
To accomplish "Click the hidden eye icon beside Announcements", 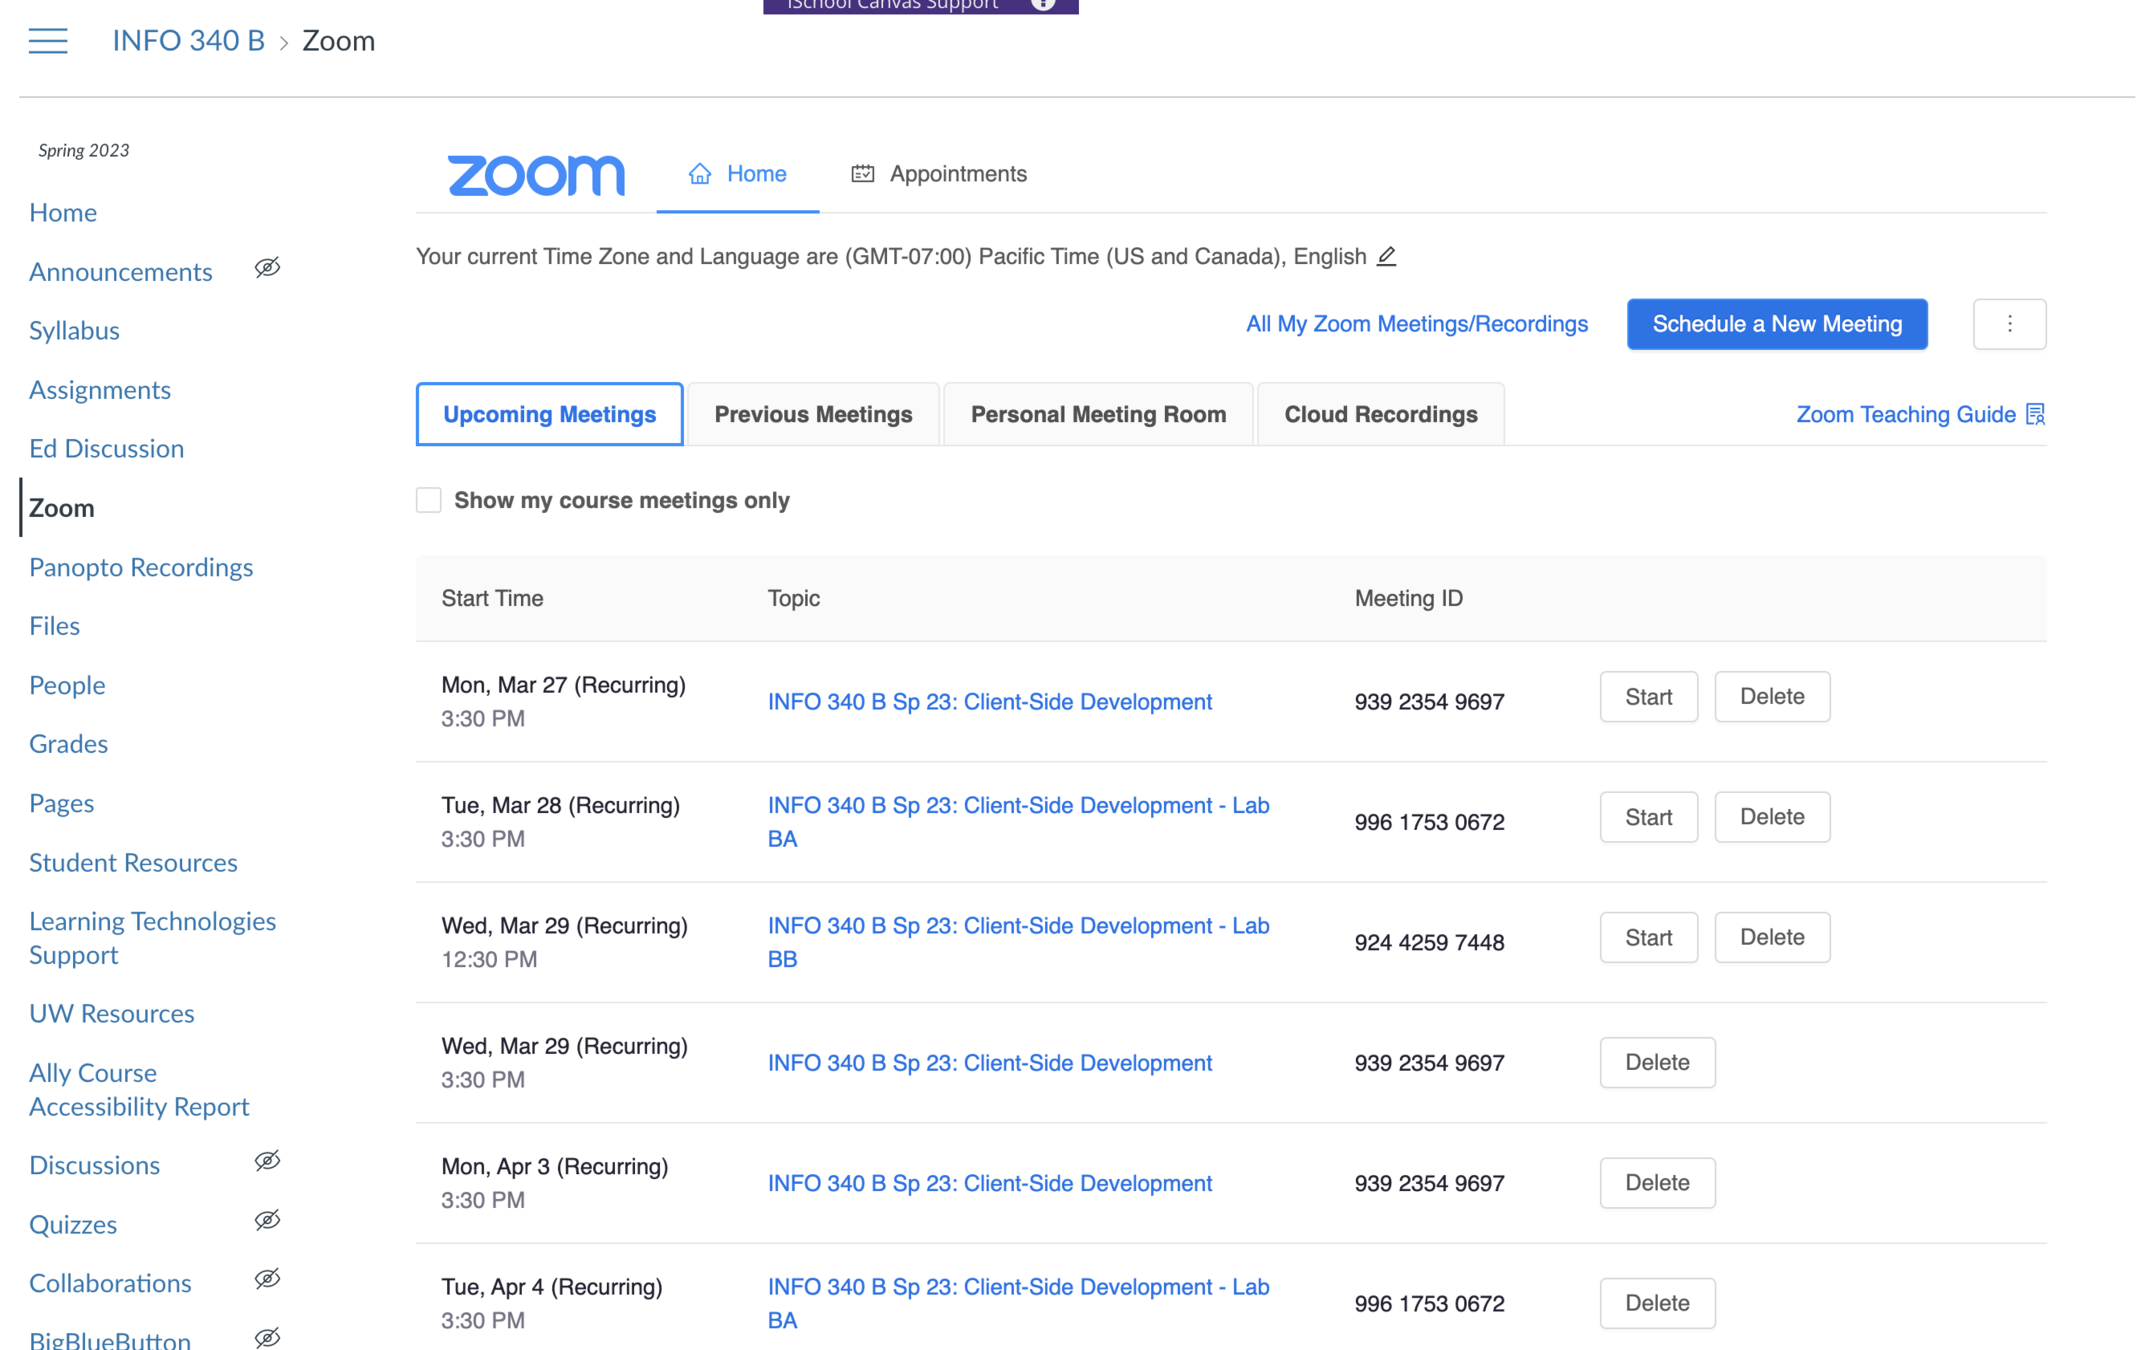I will (267, 268).
